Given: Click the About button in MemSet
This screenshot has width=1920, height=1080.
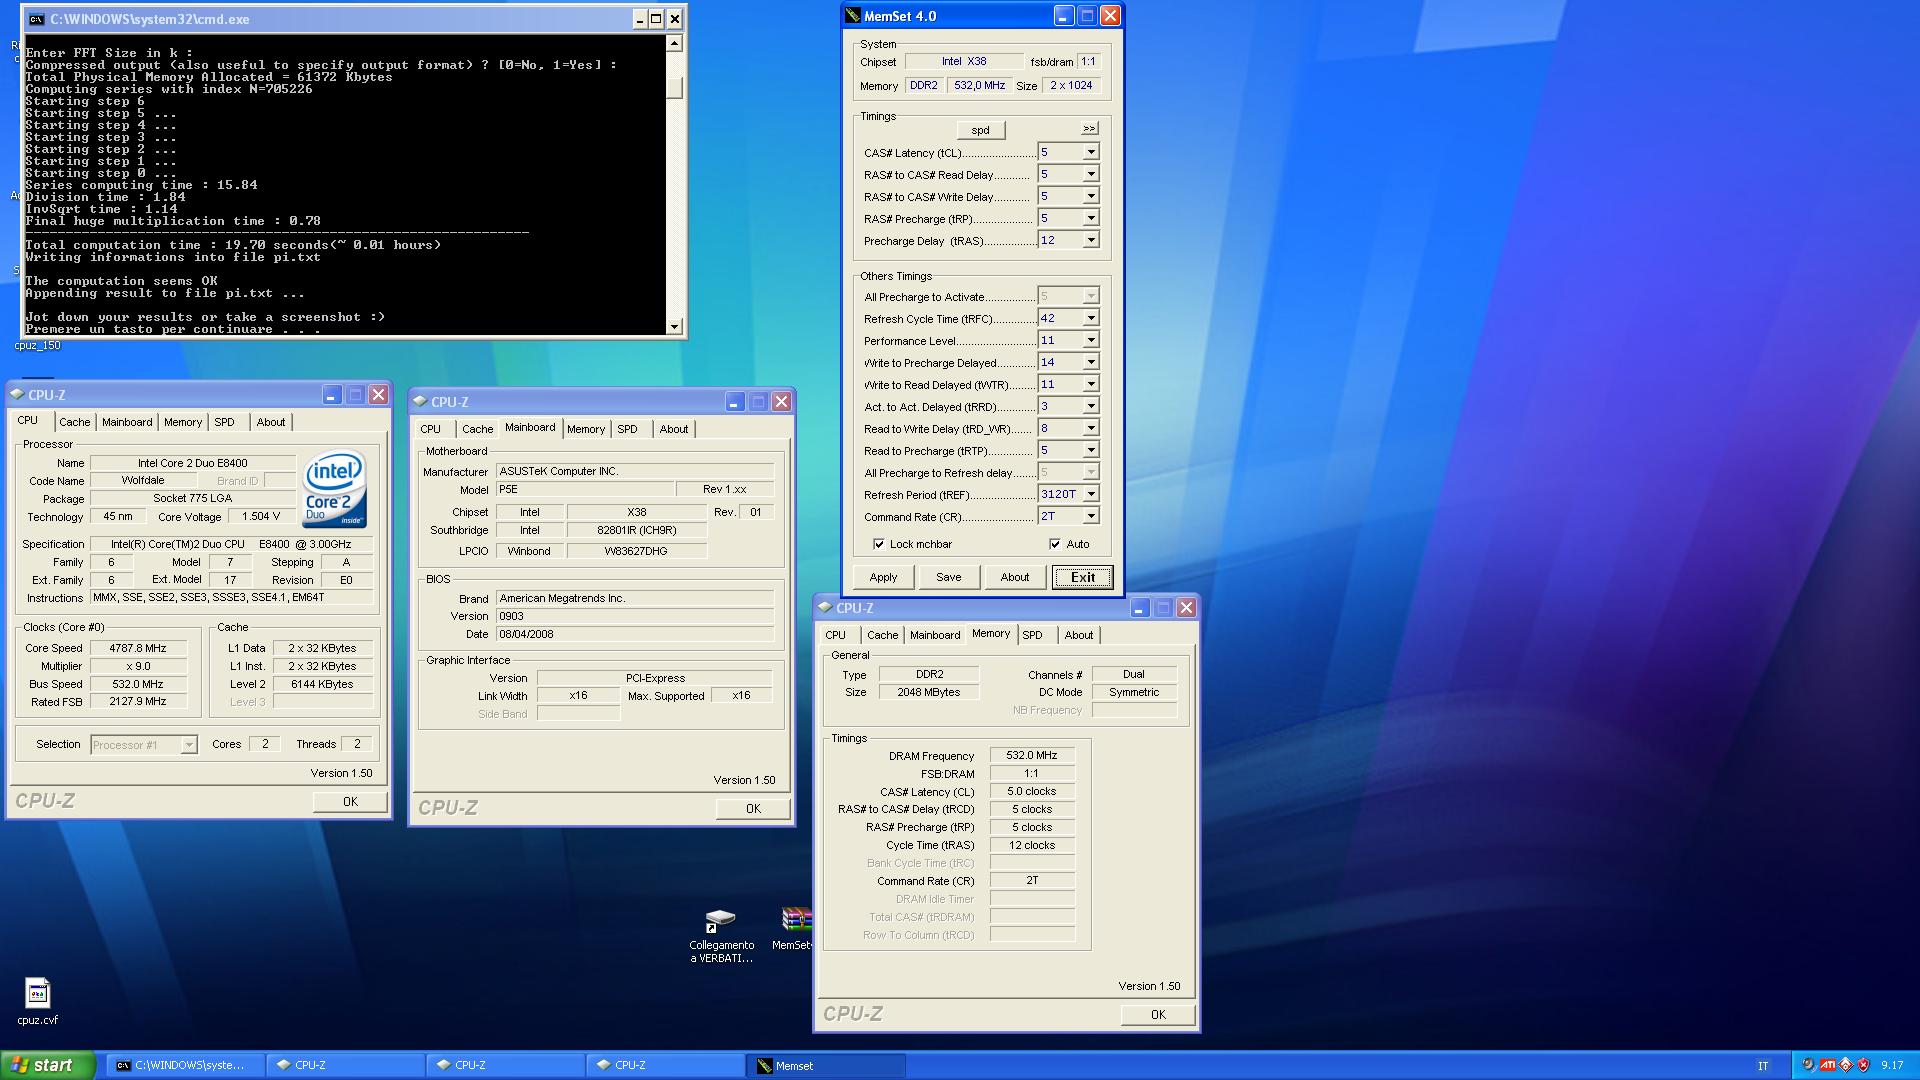Looking at the screenshot, I should (1014, 577).
